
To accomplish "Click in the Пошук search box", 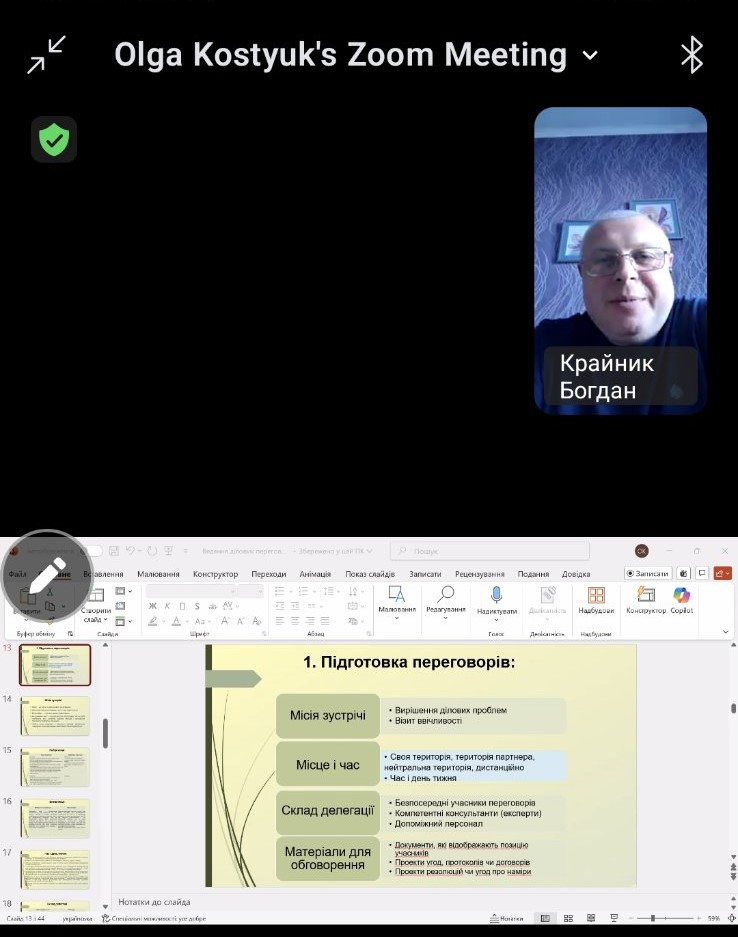I will coord(489,551).
